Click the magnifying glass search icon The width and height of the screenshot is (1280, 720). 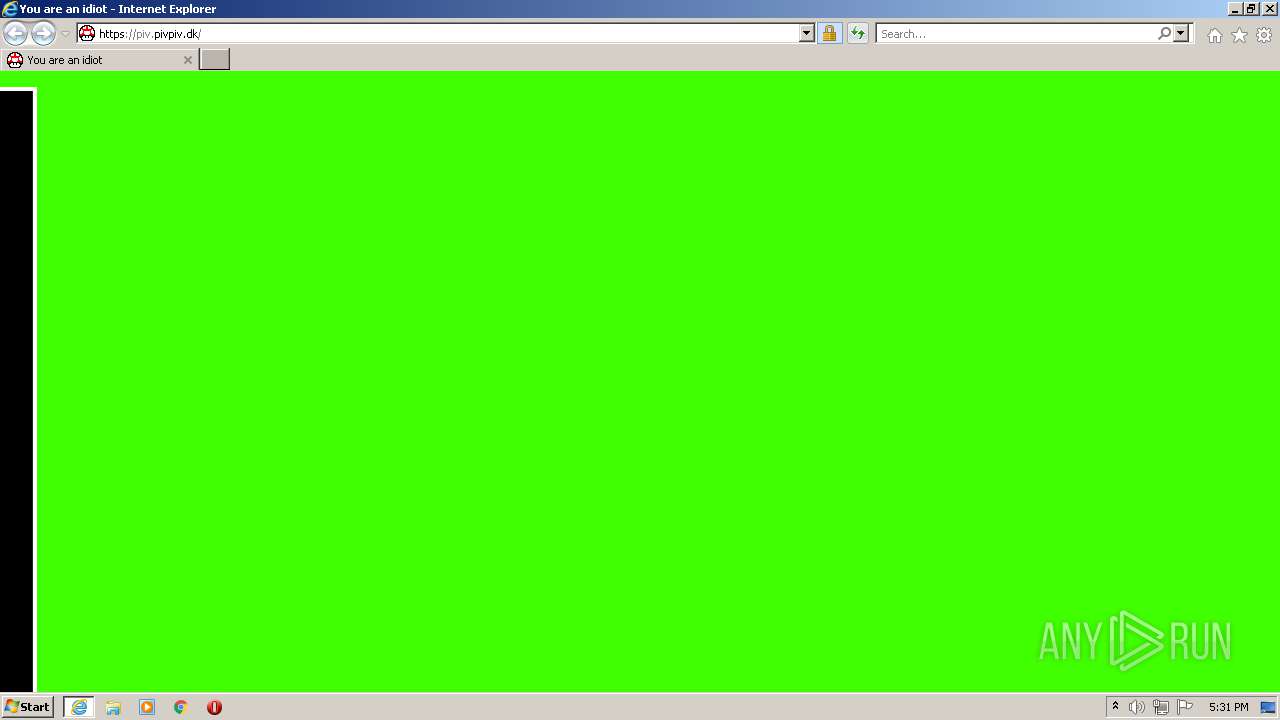click(x=1164, y=33)
